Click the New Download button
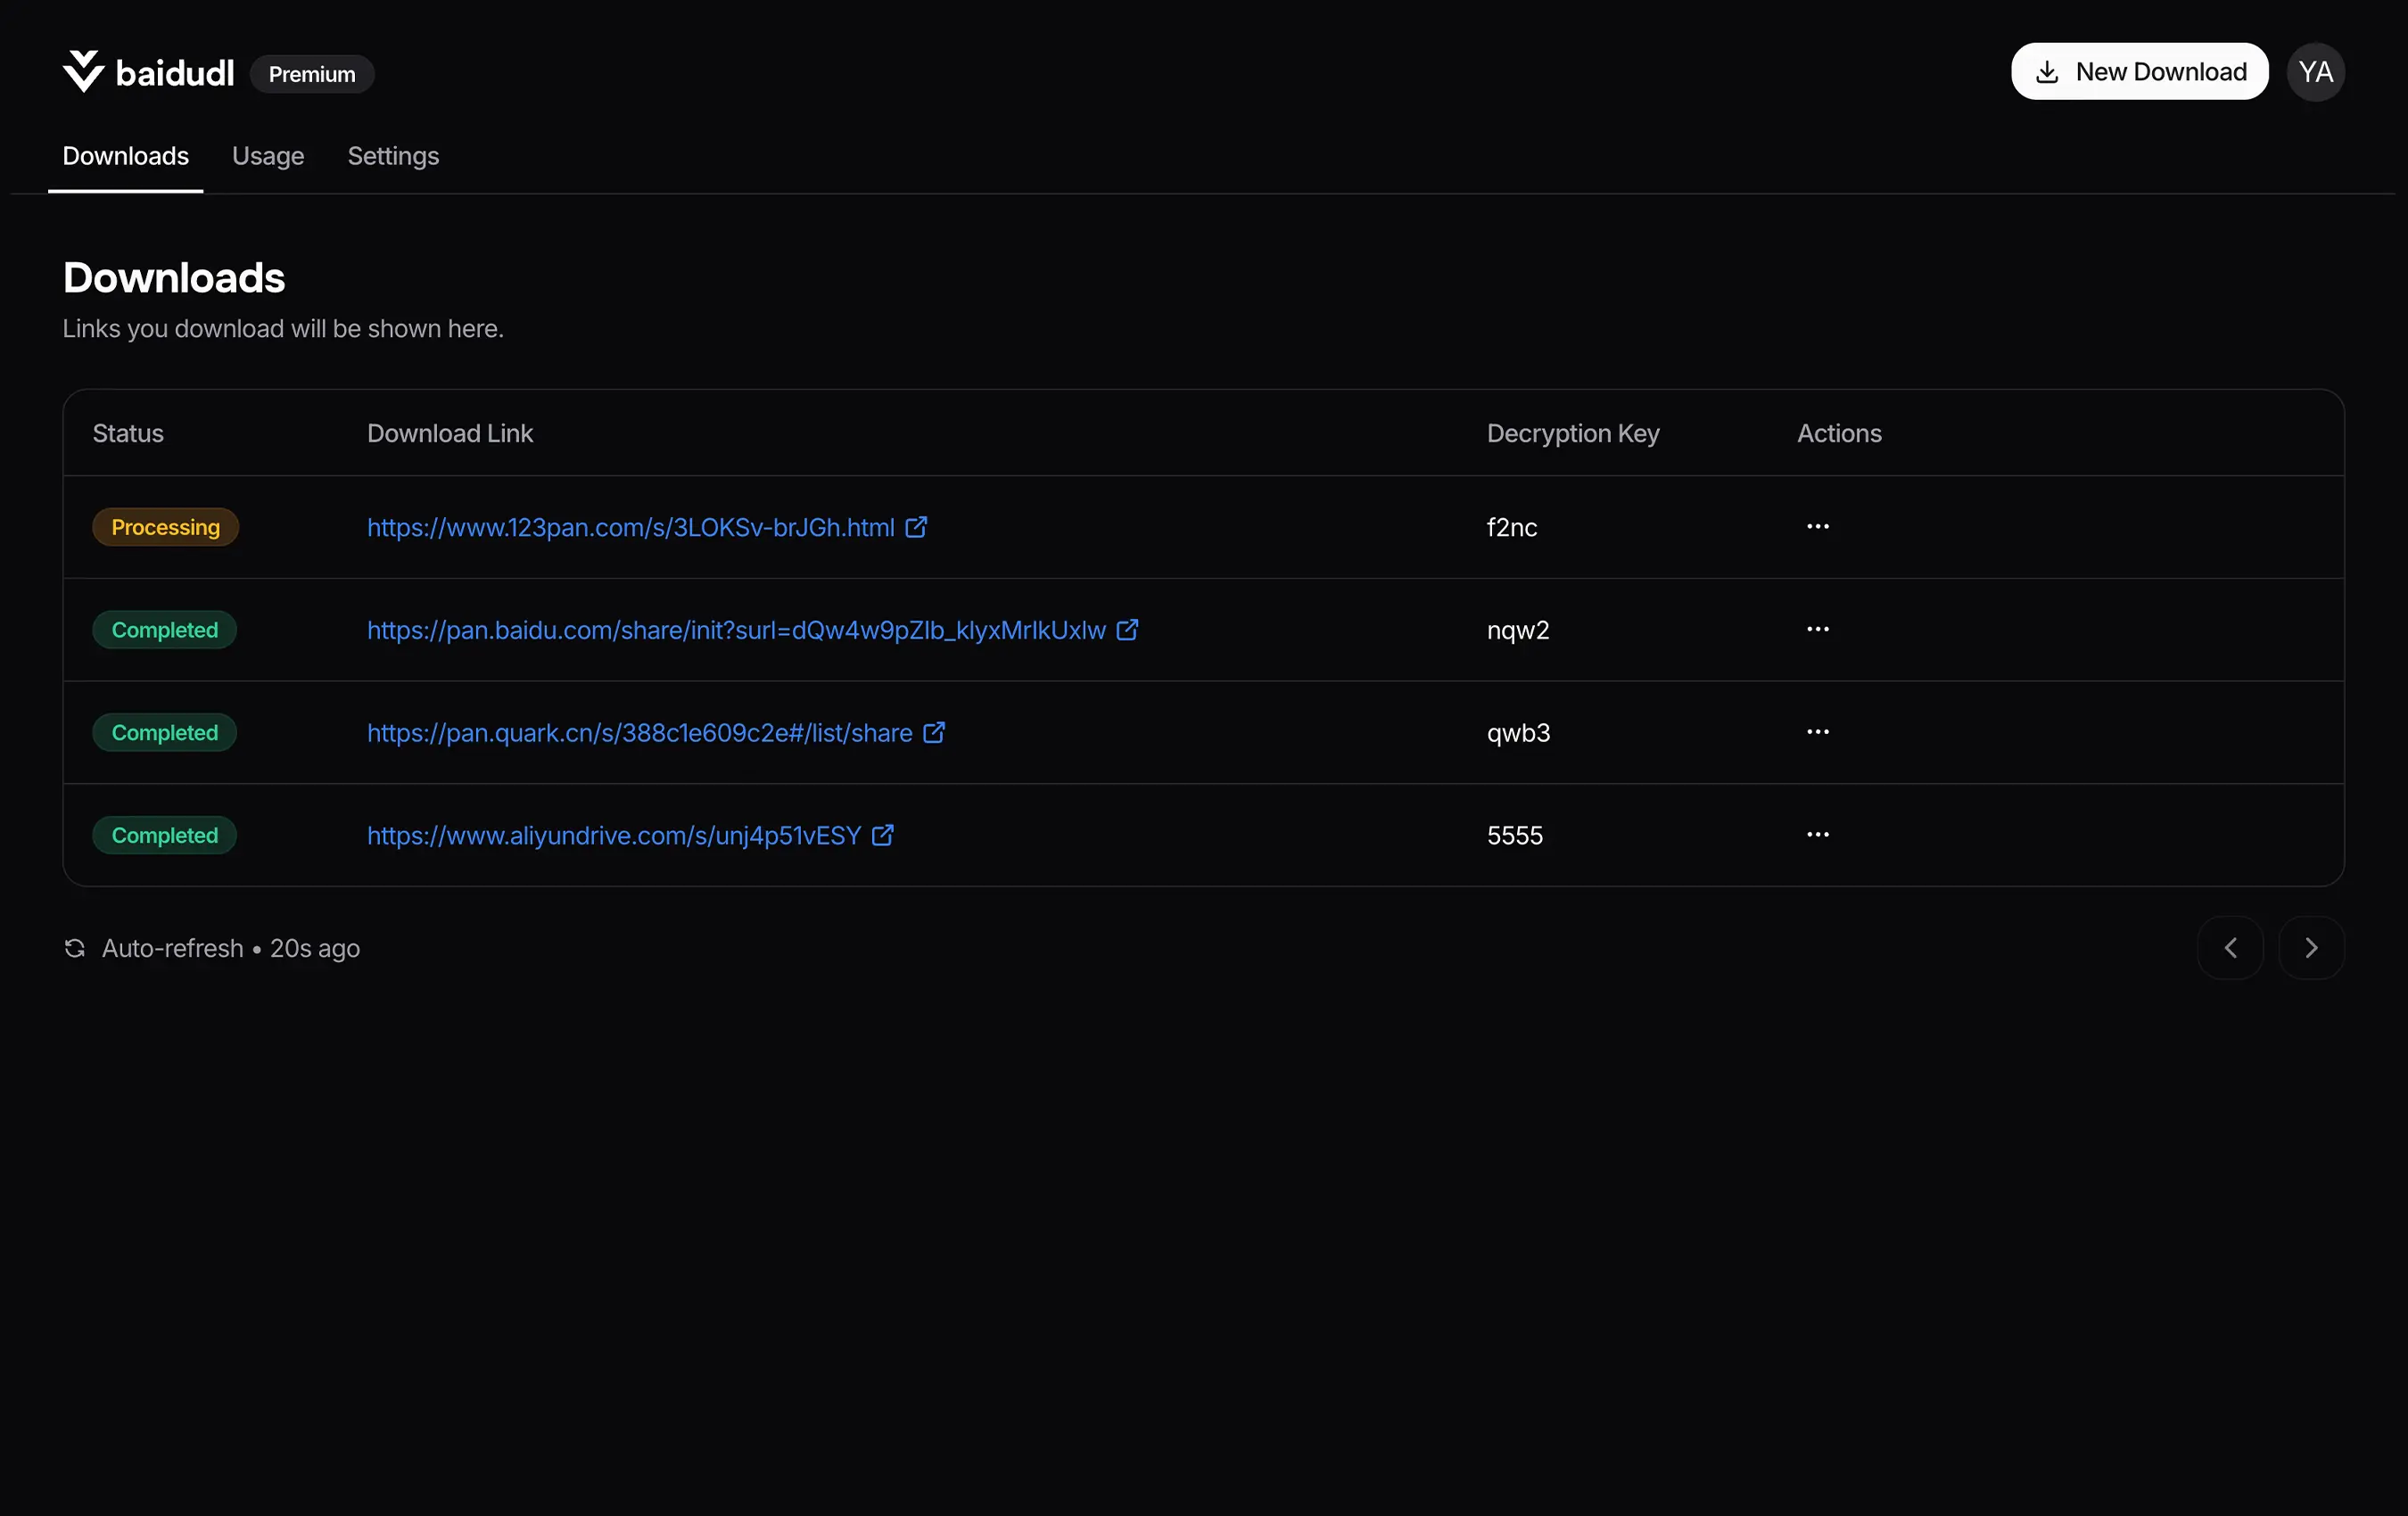The image size is (2408, 1516). [x=2139, y=72]
